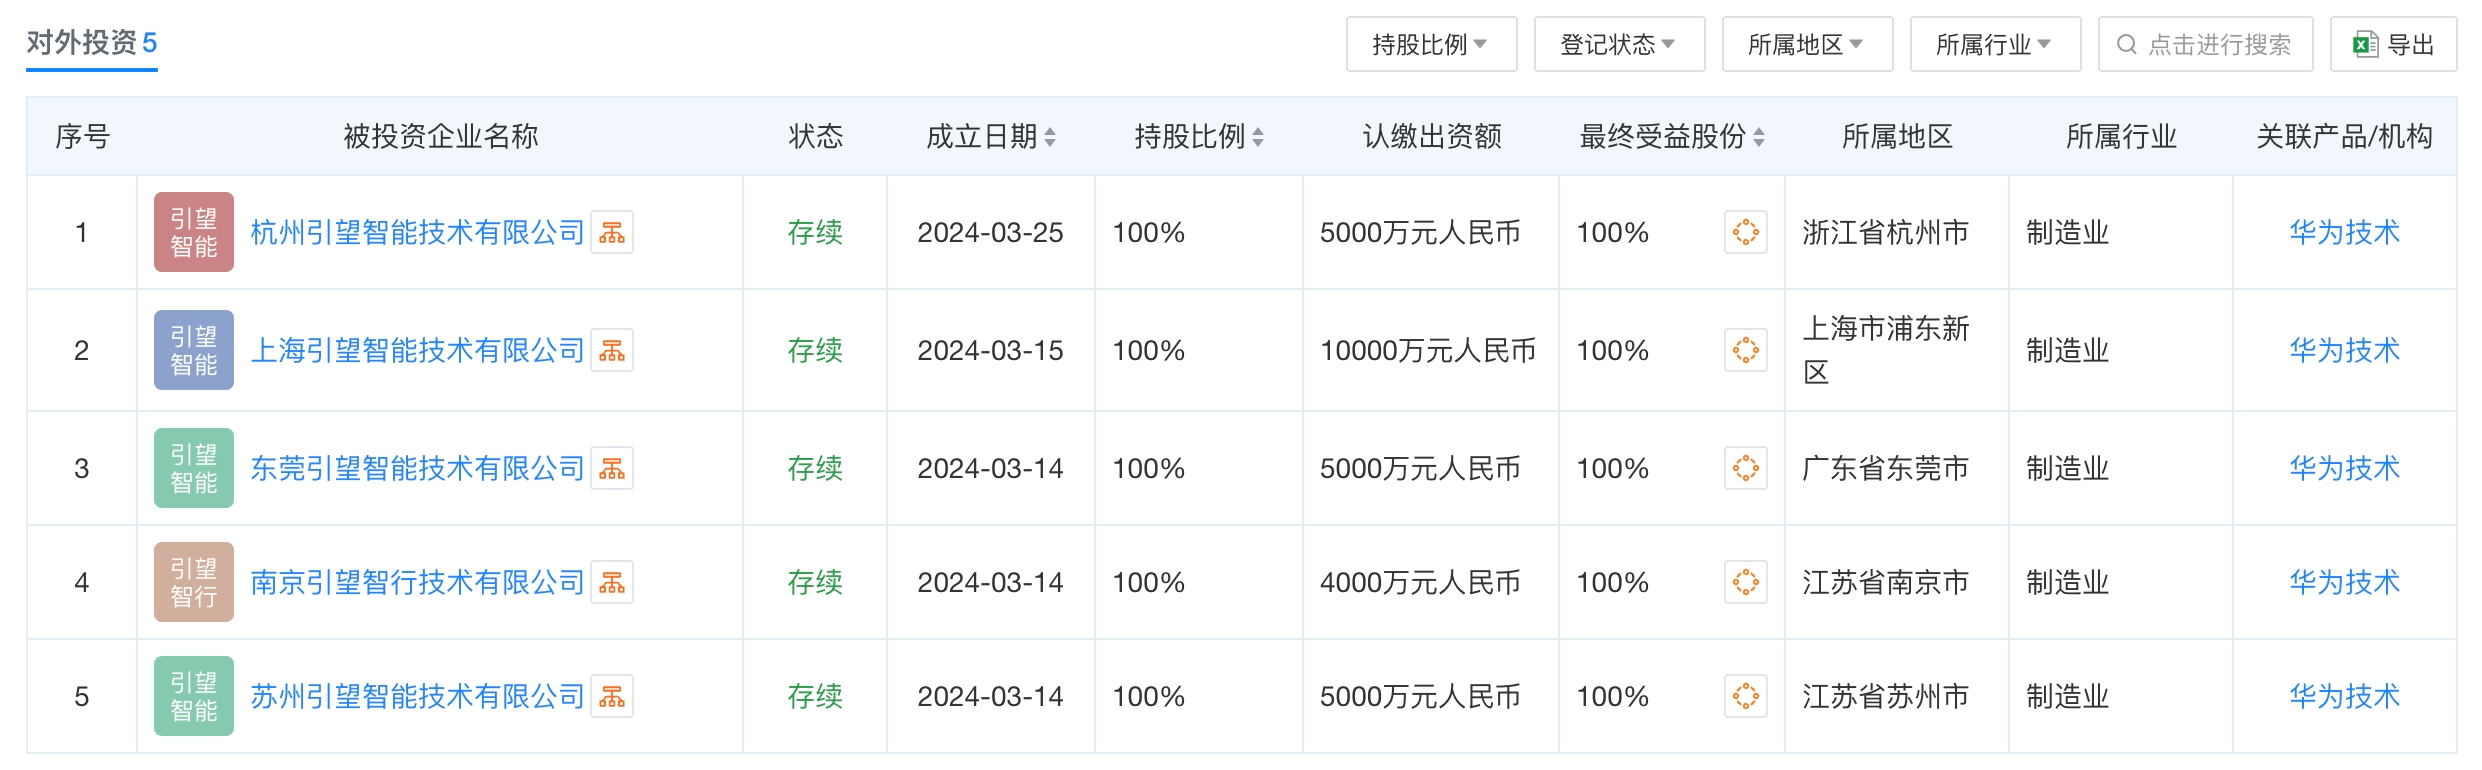The width and height of the screenshot is (2482, 770).
Task: Sort table by 最终受益股份 column
Action: (1671, 137)
